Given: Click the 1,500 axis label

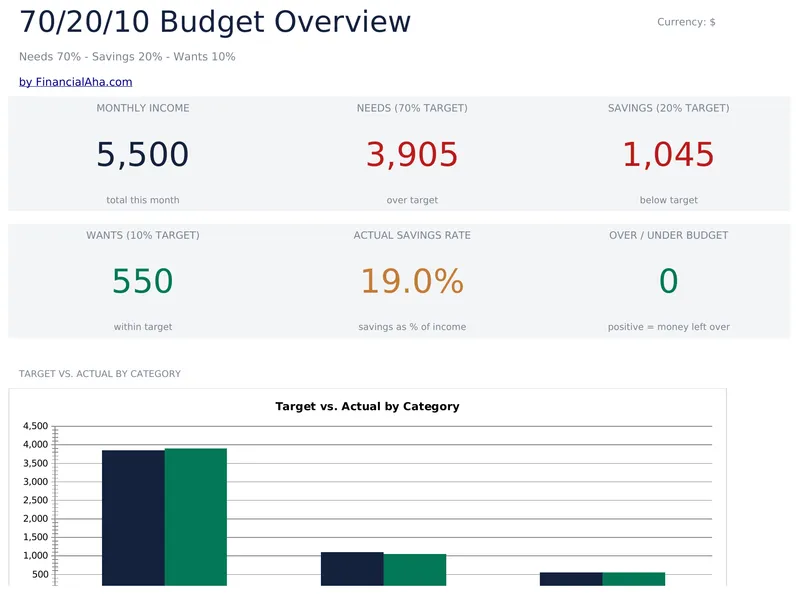Looking at the screenshot, I should click(35, 537).
